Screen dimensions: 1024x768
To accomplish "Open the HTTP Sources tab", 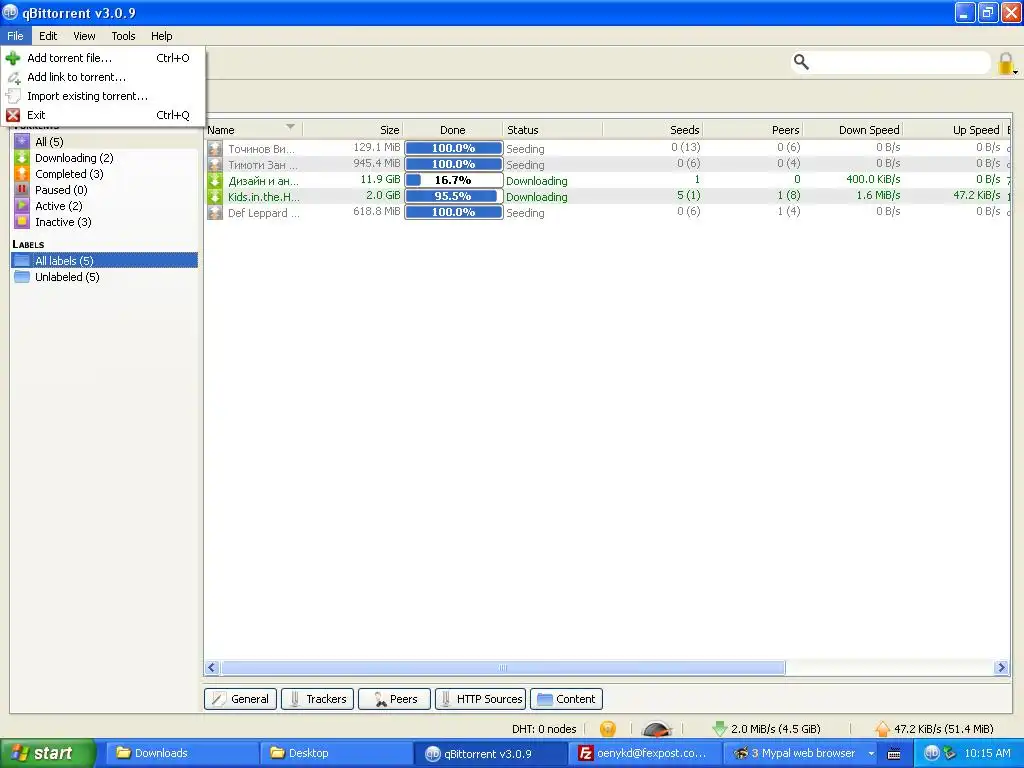I will 481,699.
